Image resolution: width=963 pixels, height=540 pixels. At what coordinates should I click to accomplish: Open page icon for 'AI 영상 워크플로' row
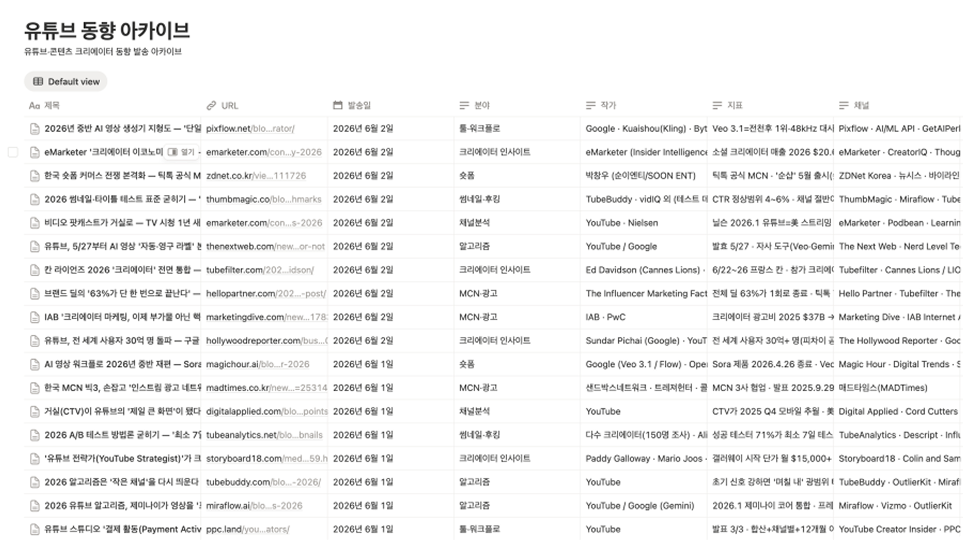pyautogui.click(x=35, y=364)
